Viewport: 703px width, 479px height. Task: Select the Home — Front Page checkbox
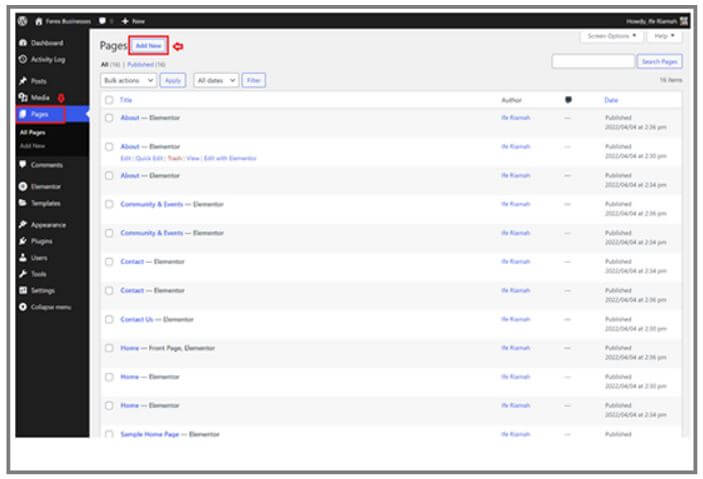(x=109, y=348)
